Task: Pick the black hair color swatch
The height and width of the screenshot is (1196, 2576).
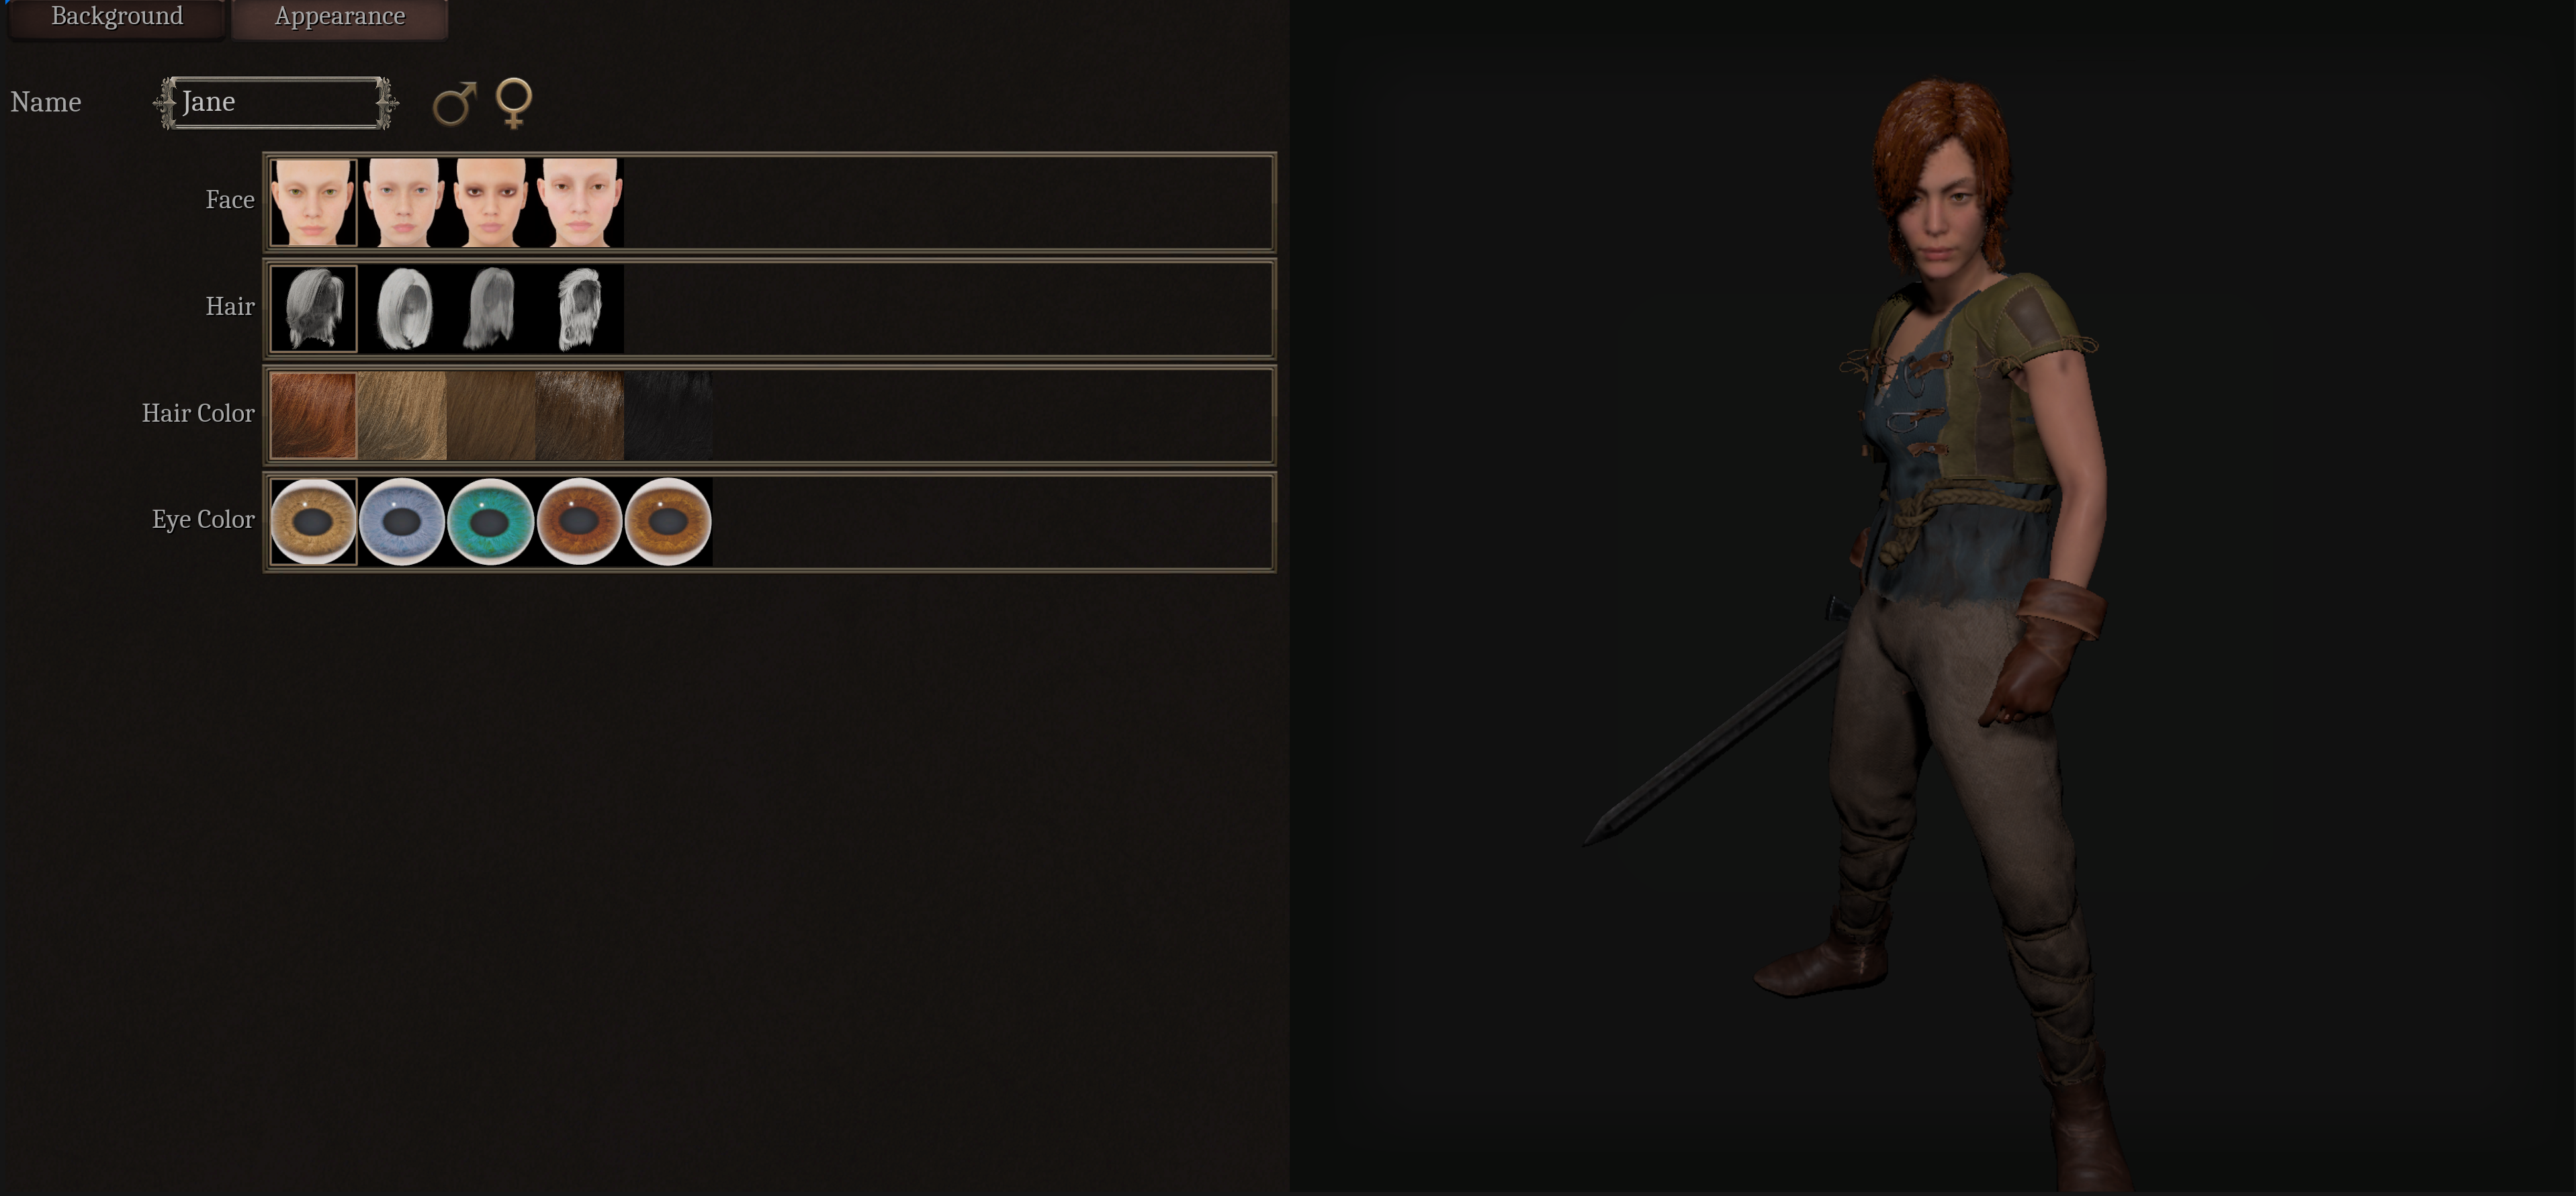Action: (668, 415)
